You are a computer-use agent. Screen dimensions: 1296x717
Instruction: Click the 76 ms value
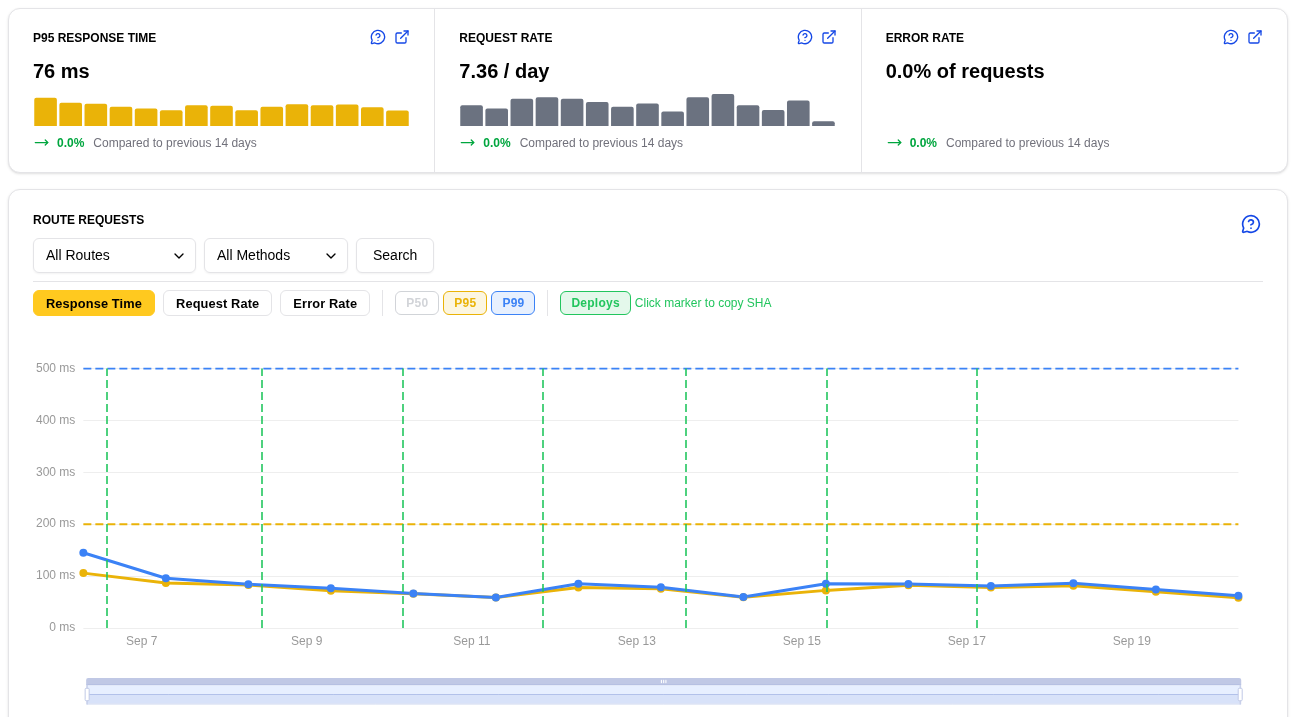coord(61,71)
